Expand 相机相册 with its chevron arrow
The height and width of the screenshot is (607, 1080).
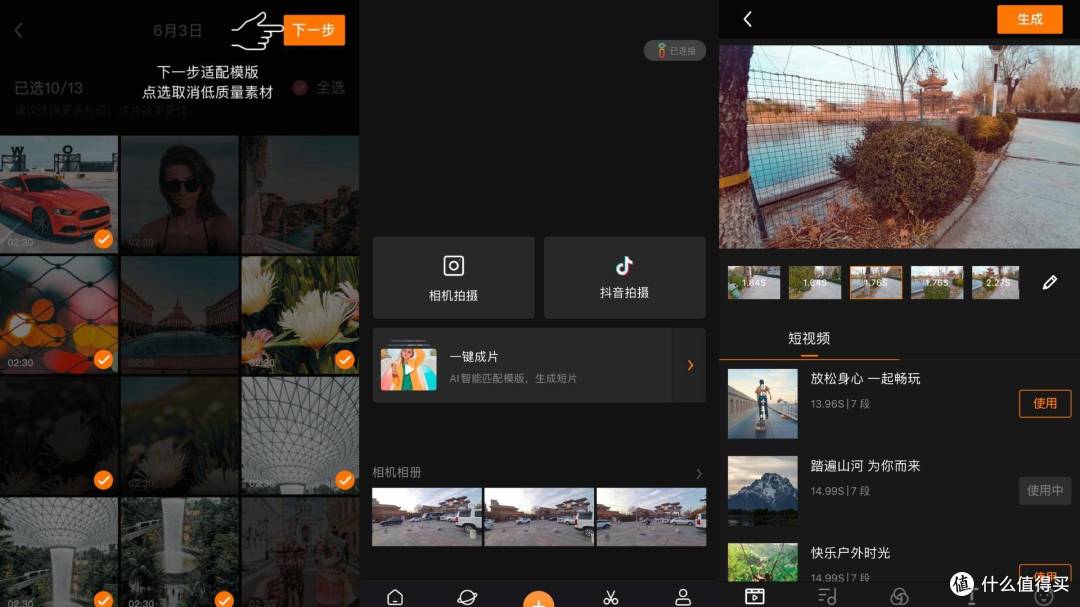click(x=698, y=473)
